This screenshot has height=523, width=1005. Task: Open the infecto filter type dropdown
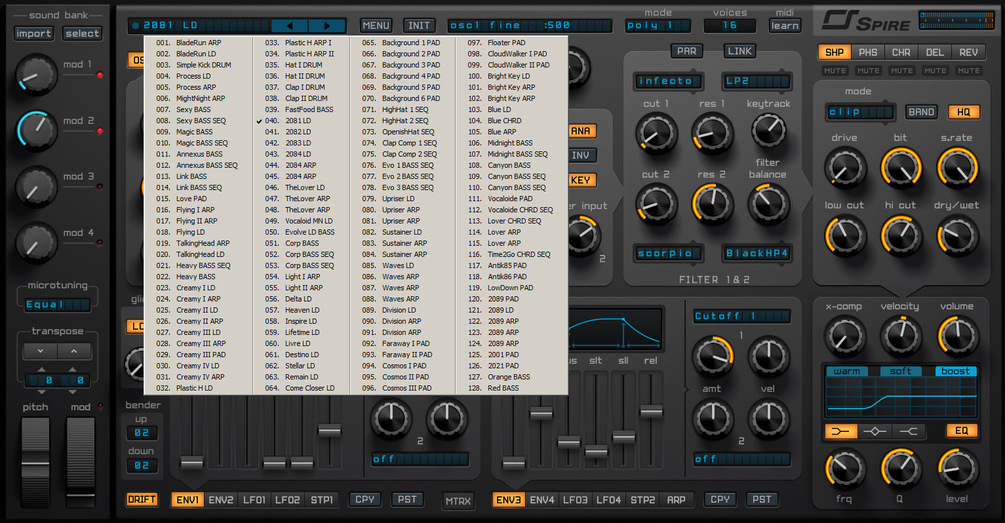click(667, 81)
